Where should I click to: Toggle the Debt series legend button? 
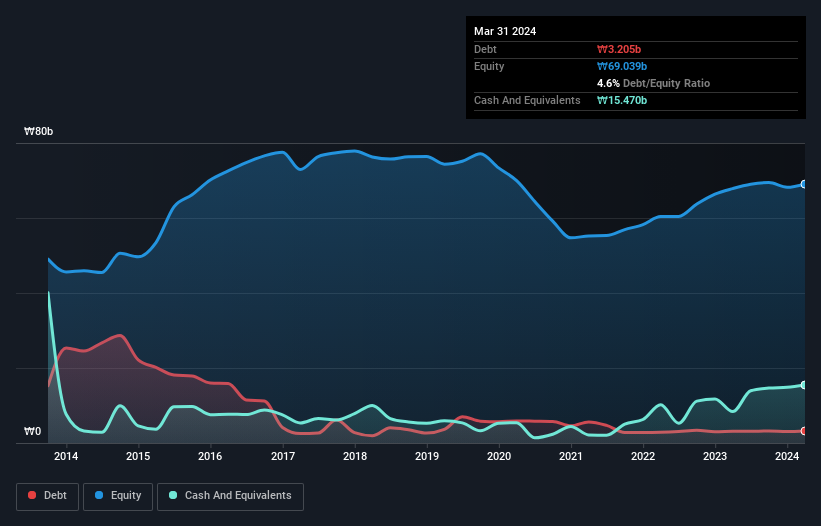[x=47, y=496]
